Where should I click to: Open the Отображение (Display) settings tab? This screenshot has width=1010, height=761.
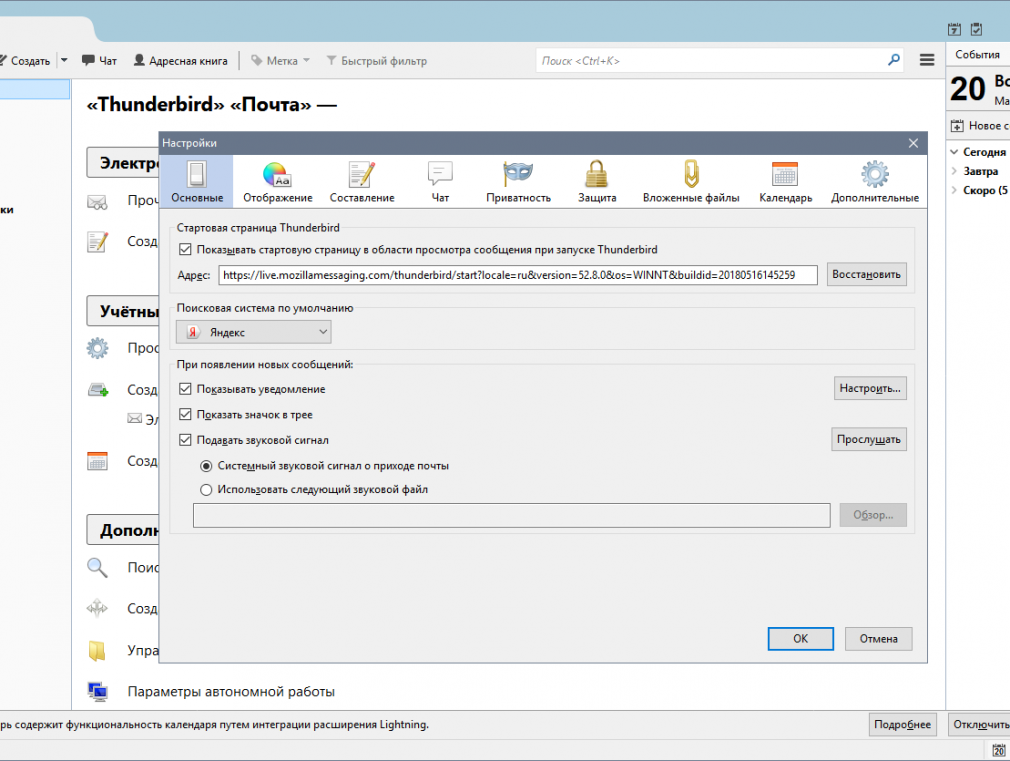(x=278, y=182)
